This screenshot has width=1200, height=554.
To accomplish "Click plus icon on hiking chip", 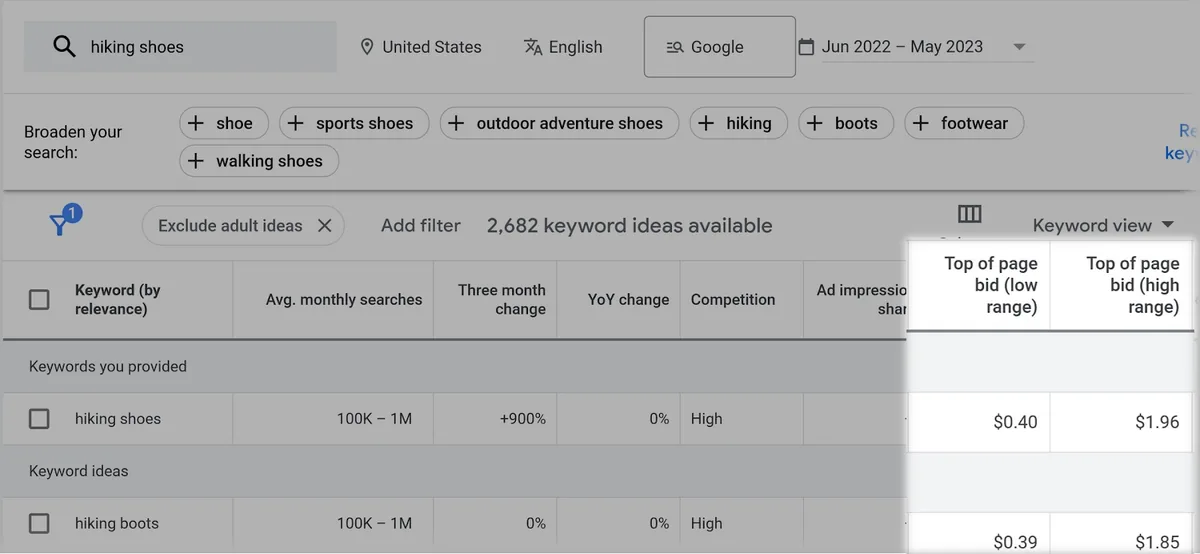I will pos(706,123).
